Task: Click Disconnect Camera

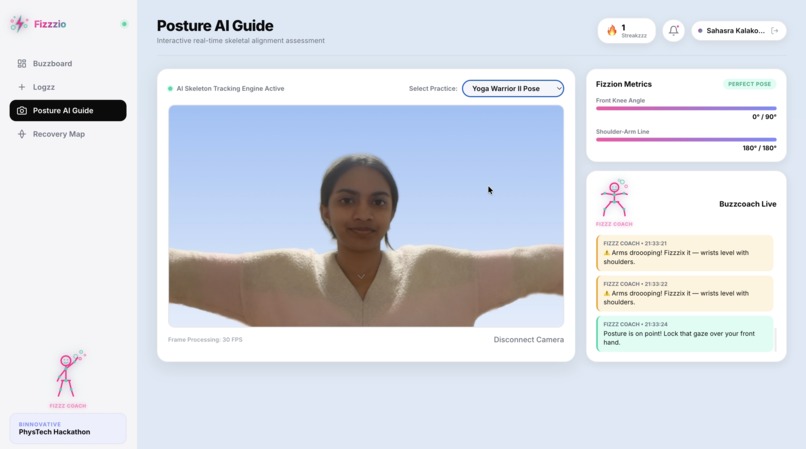Action: pos(528,339)
